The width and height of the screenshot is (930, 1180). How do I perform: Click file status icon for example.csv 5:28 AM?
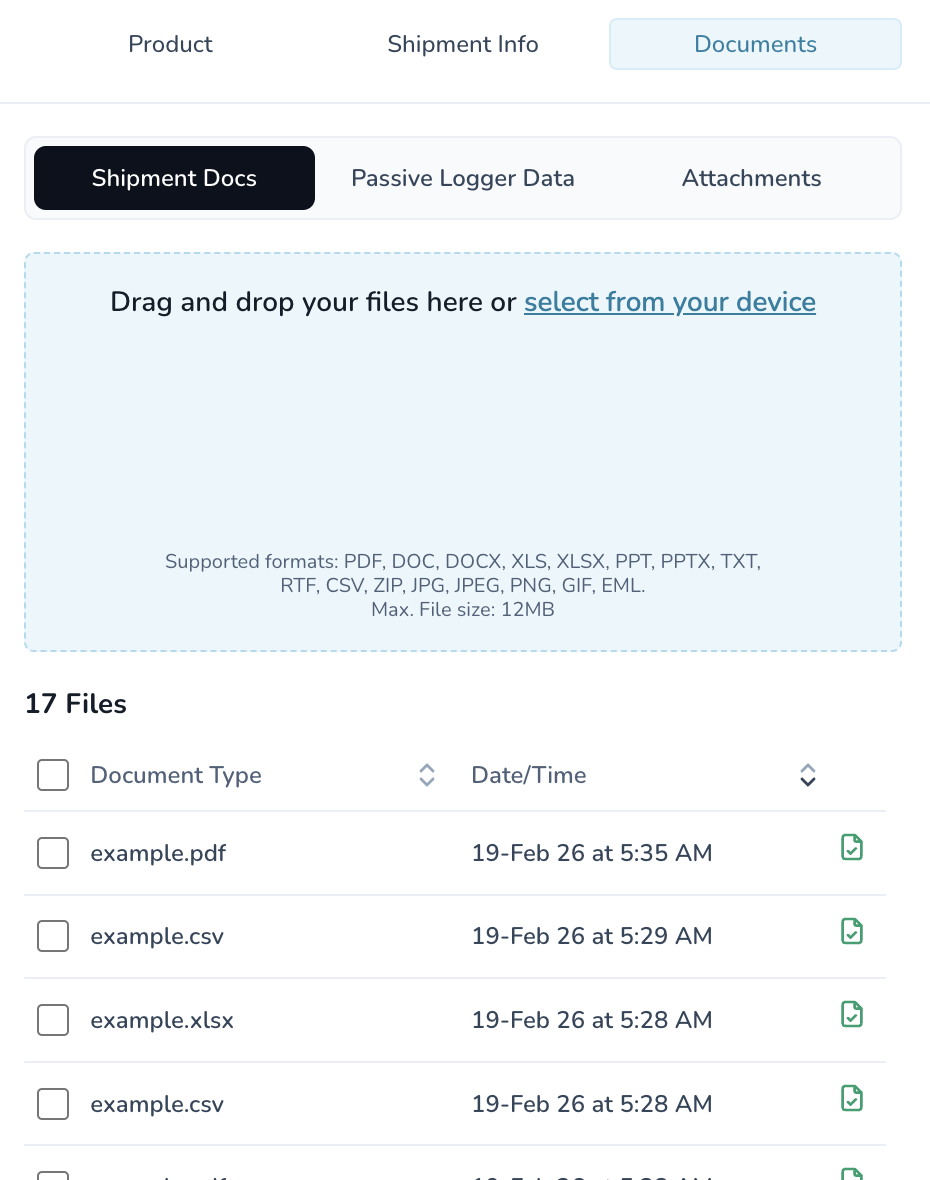click(852, 1098)
